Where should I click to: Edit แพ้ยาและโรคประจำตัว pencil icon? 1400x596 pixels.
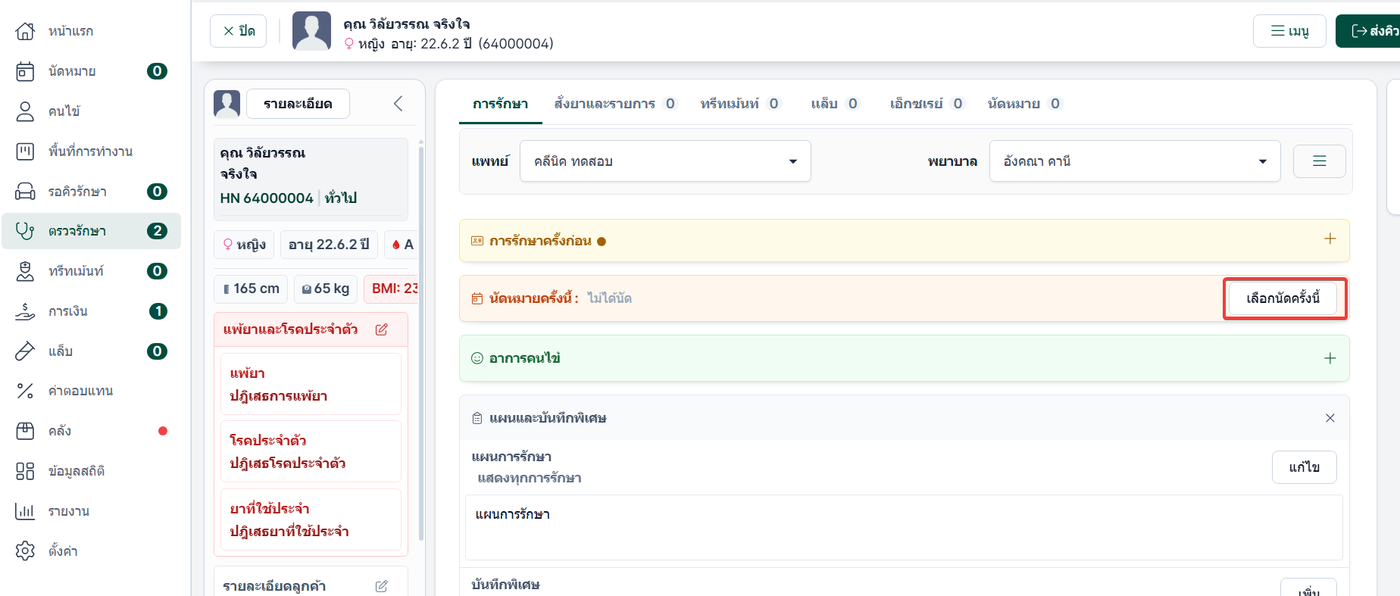(381, 329)
